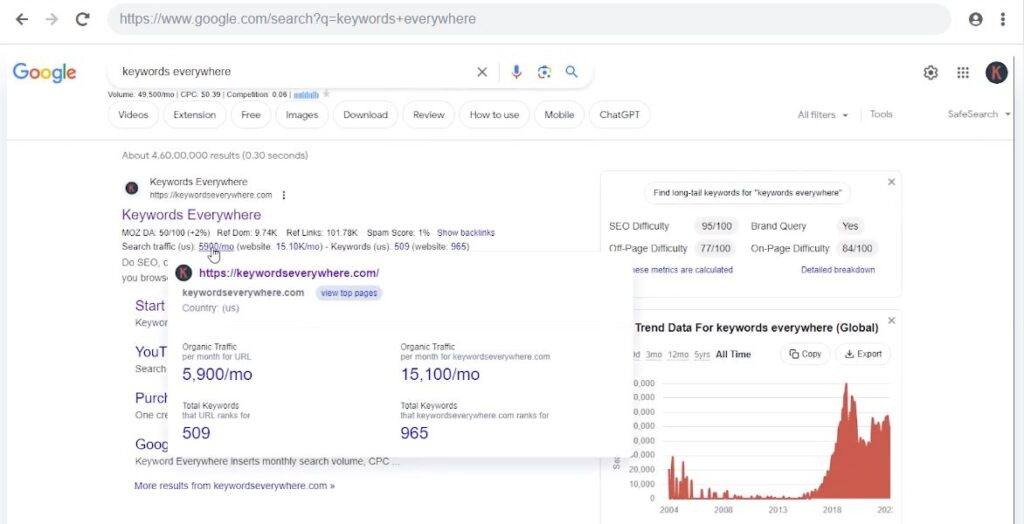Select the Free filter chip
The width and height of the screenshot is (1024, 524).
[x=251, y=115]
